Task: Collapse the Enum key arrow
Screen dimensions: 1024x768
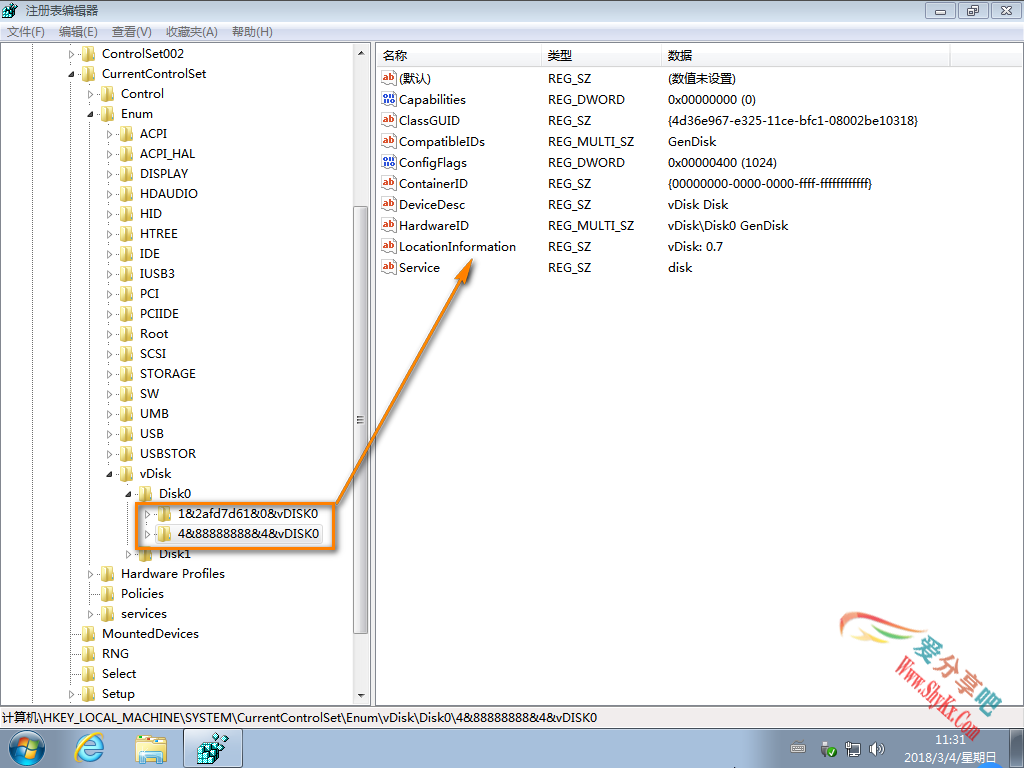Action: click(x=90, y=114)
